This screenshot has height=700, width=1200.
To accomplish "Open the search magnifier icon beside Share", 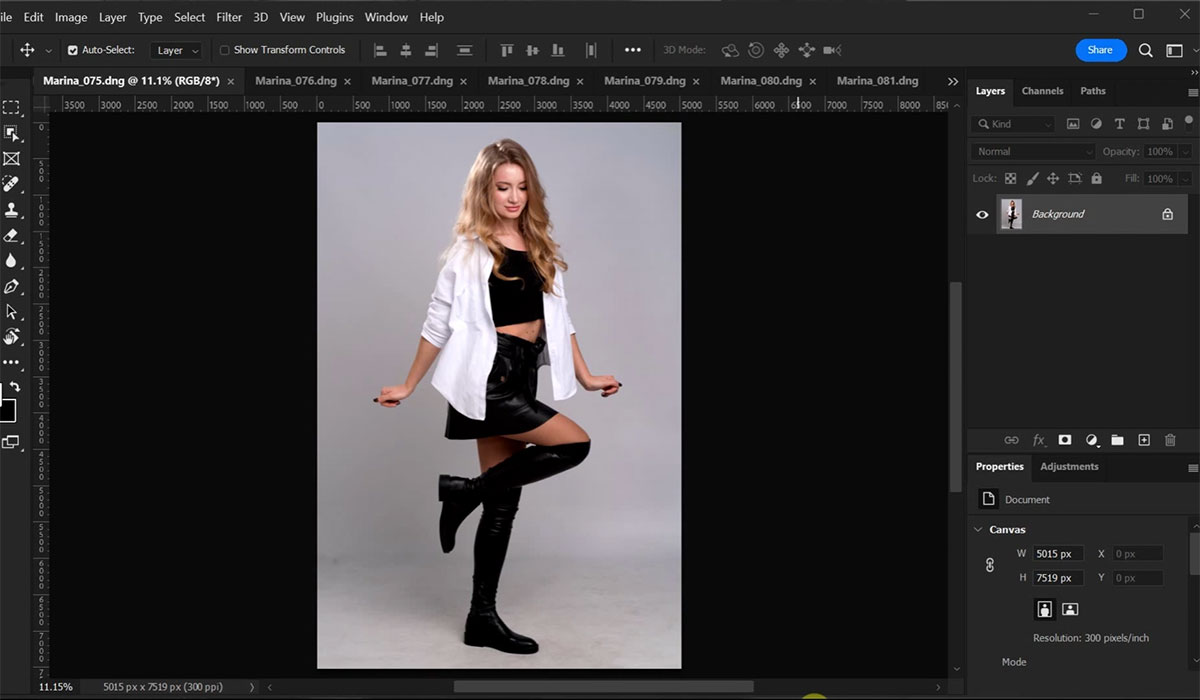I will [1146, 50].
